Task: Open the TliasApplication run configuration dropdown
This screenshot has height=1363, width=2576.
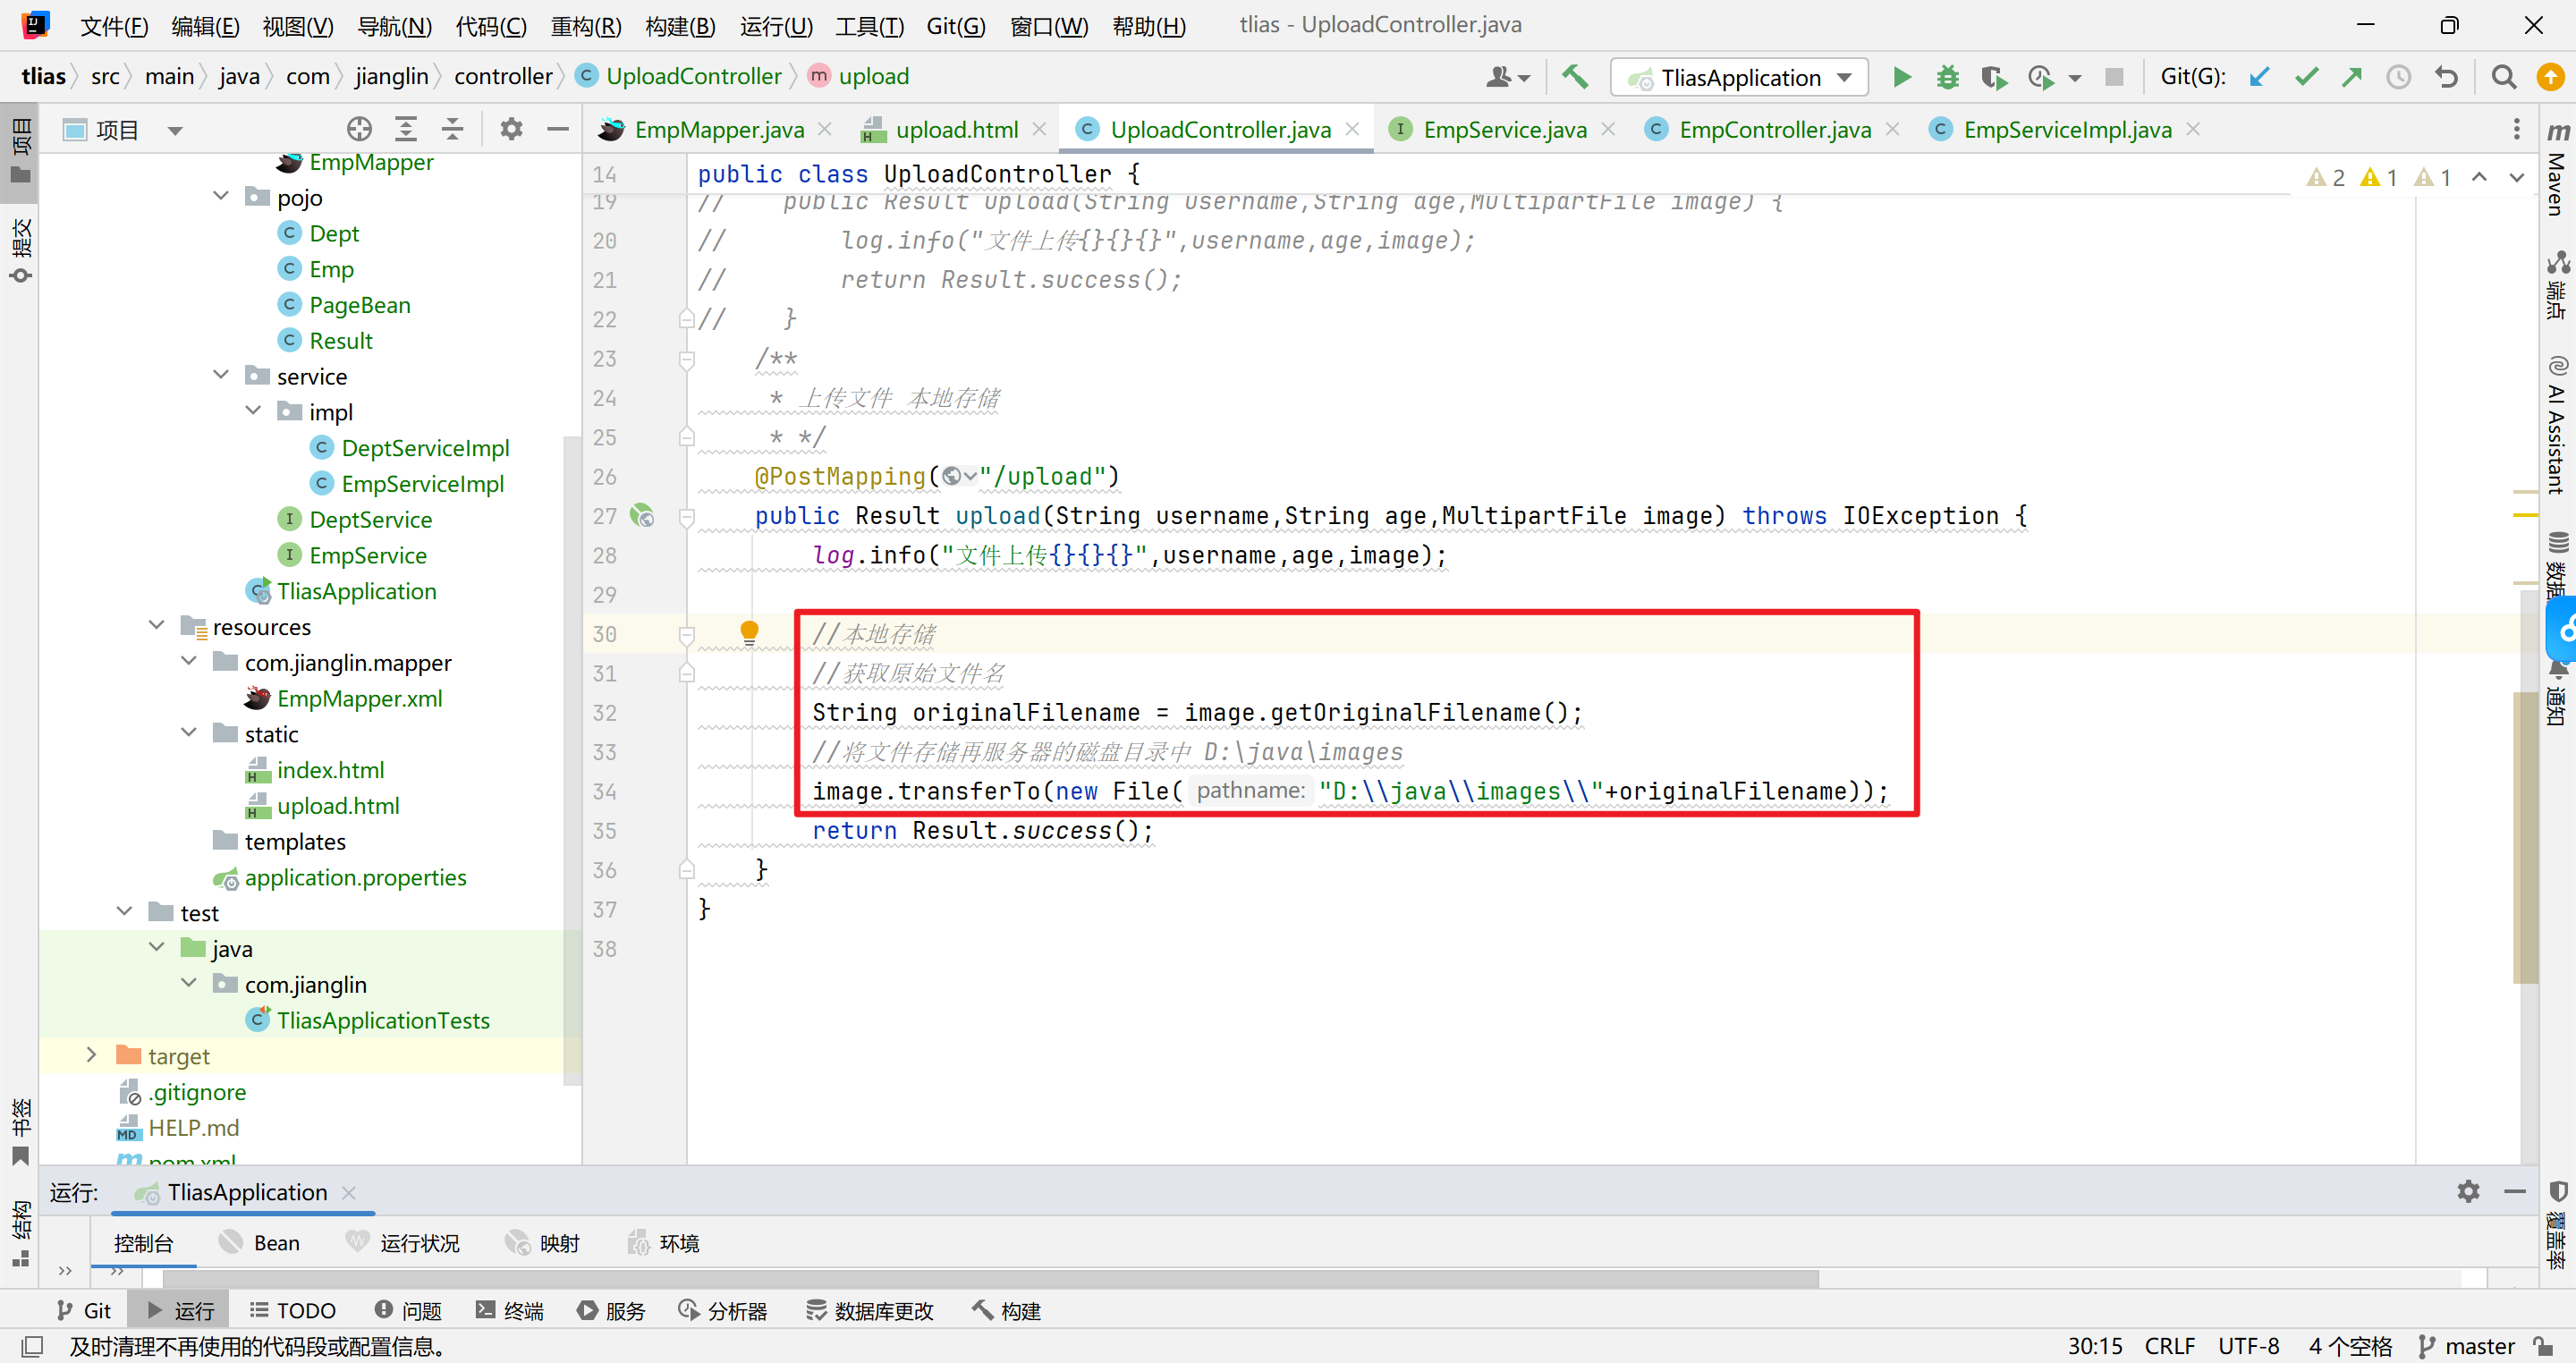Action: (x=1739, y=77)
